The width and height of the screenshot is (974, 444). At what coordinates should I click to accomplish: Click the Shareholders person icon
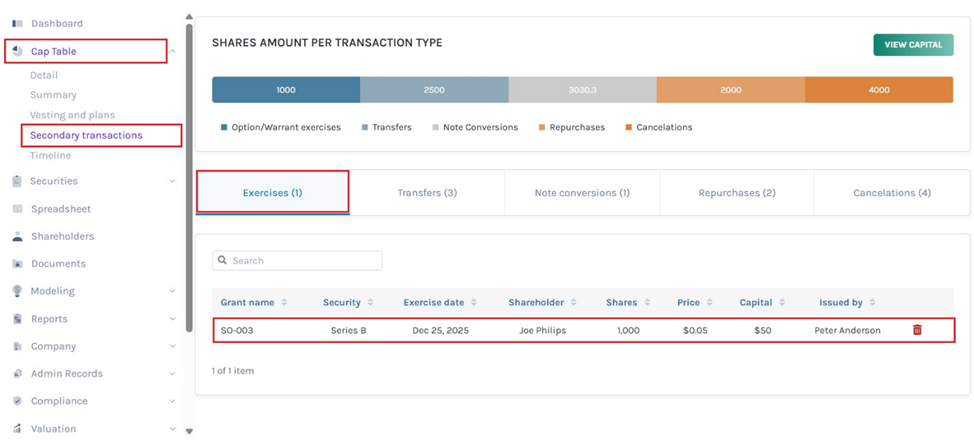click(x=17, y=236)
